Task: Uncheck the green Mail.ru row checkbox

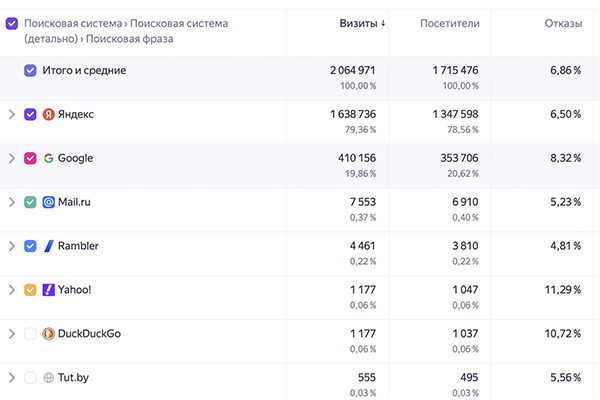Action: click(x=30, y=202)
